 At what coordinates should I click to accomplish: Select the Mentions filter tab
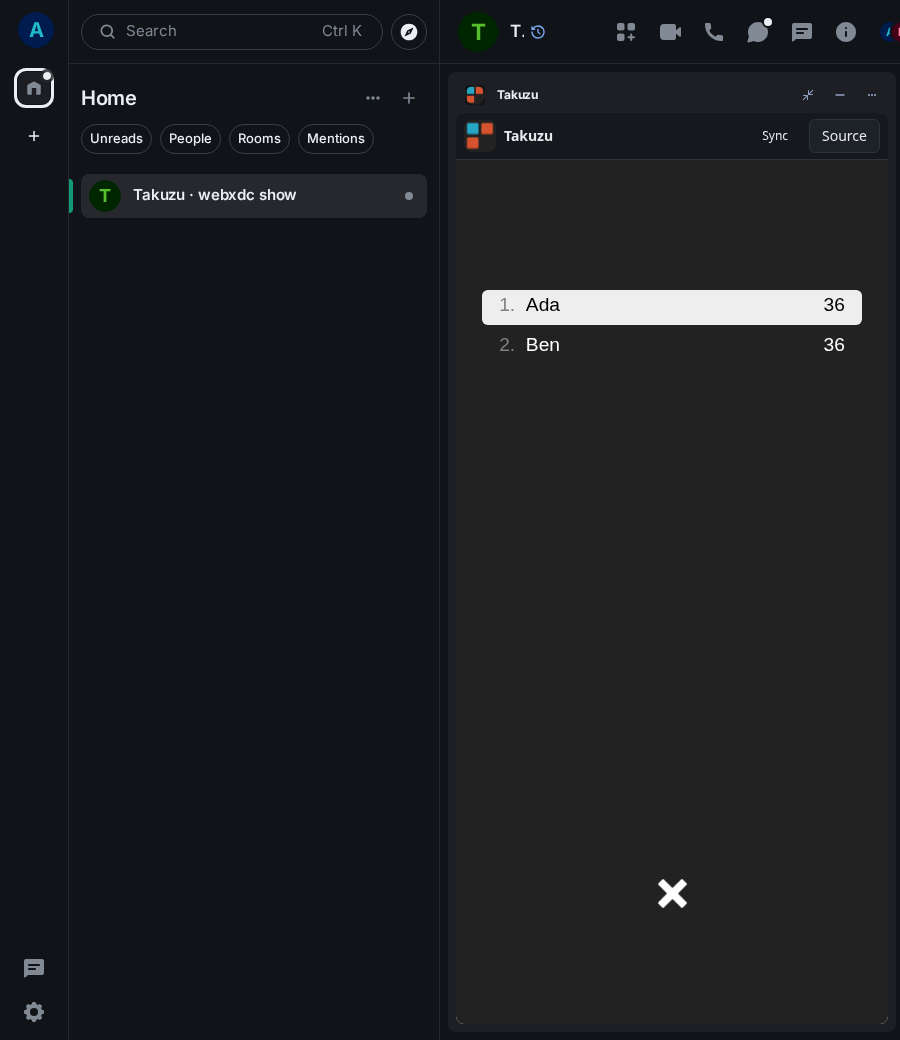(336, 139)
